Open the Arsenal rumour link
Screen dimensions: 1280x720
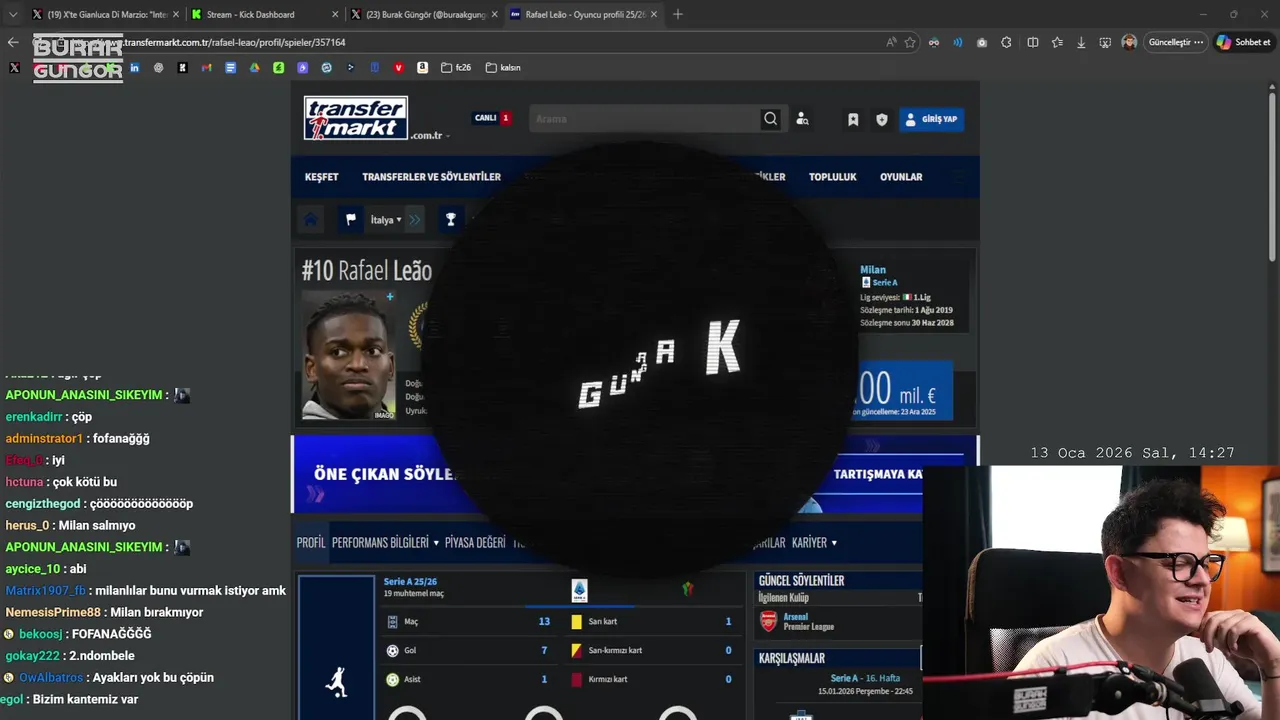tap(796, 617)
